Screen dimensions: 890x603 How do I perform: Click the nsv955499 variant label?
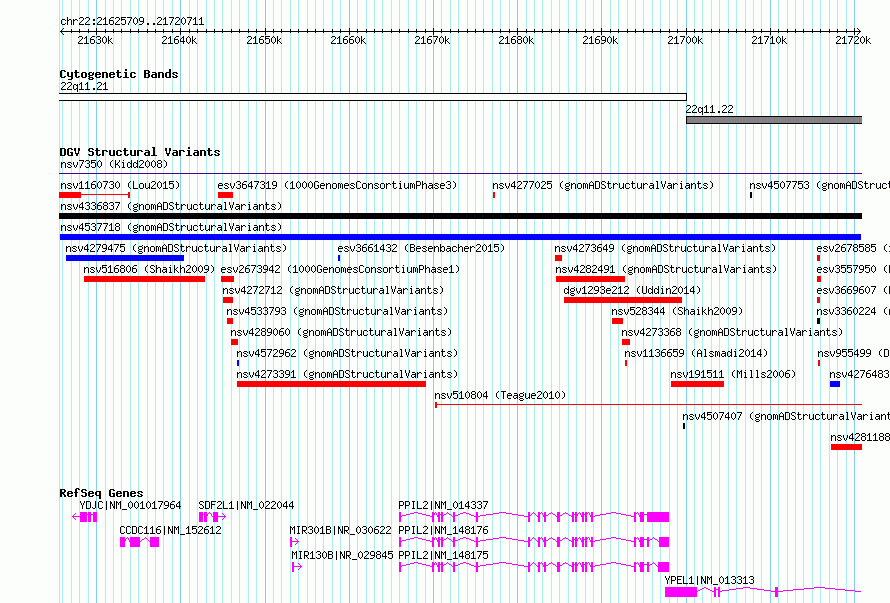tap(853, 353)
